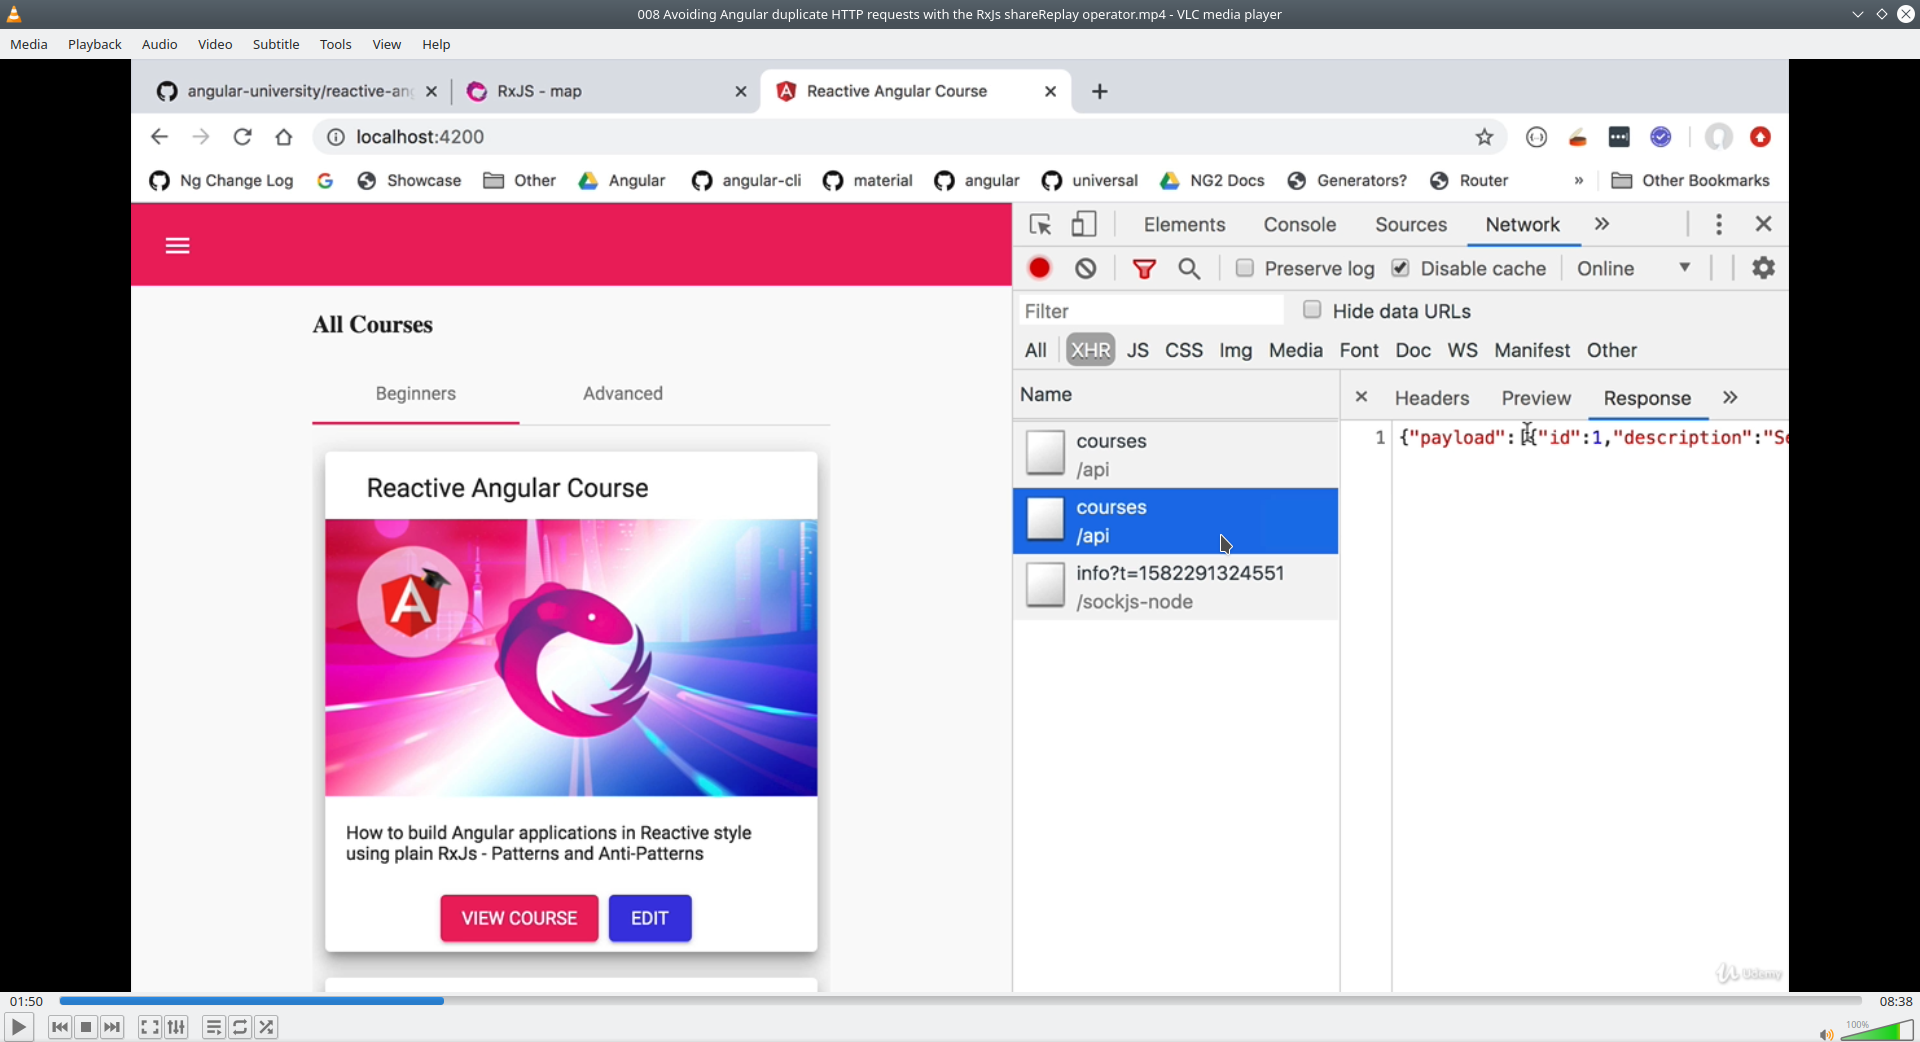
Task: Open the DevTools Sources tab
Action: pos(1410,225)
